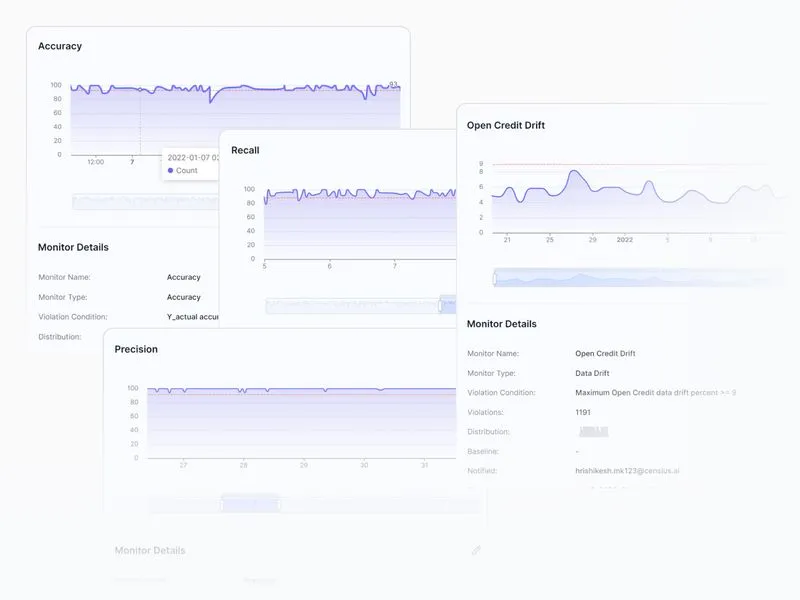
Task: Click the 6 tick label on the Recall chart axis
Action: coord(330,266)
